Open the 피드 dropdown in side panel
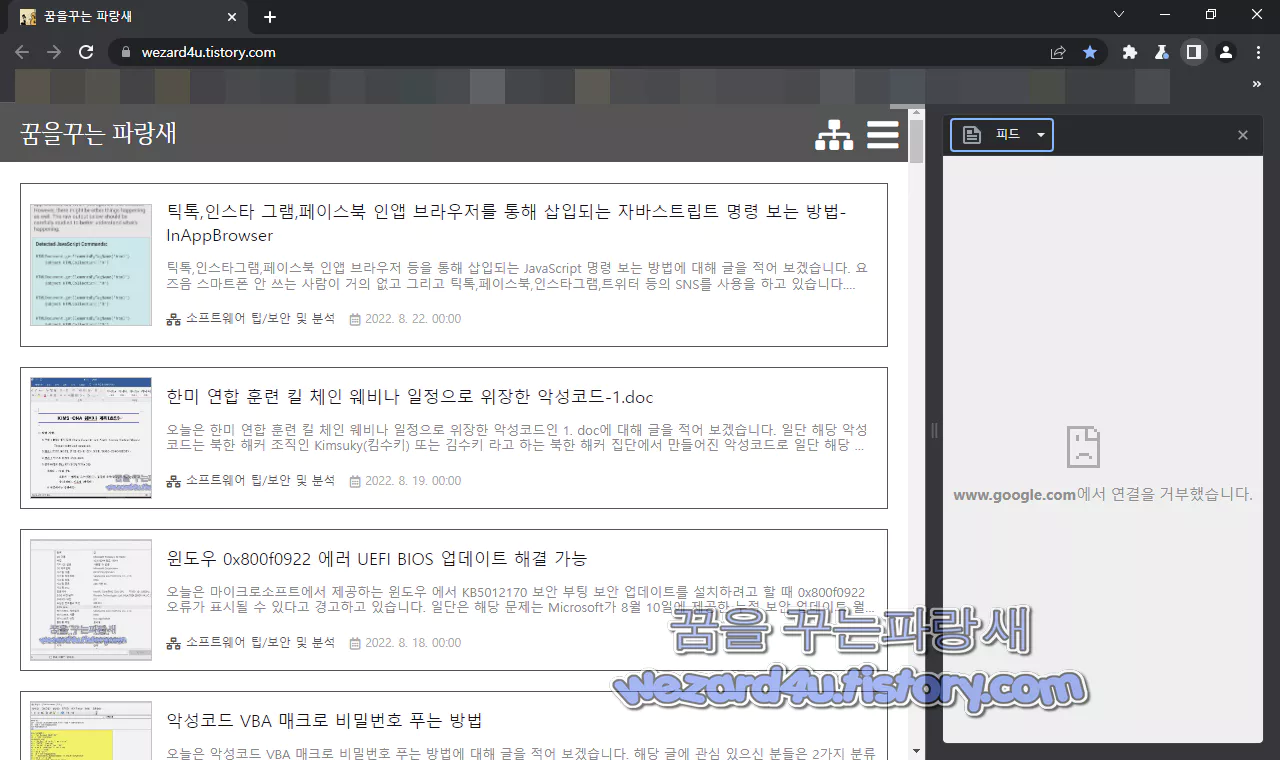 pos(1002,135)
